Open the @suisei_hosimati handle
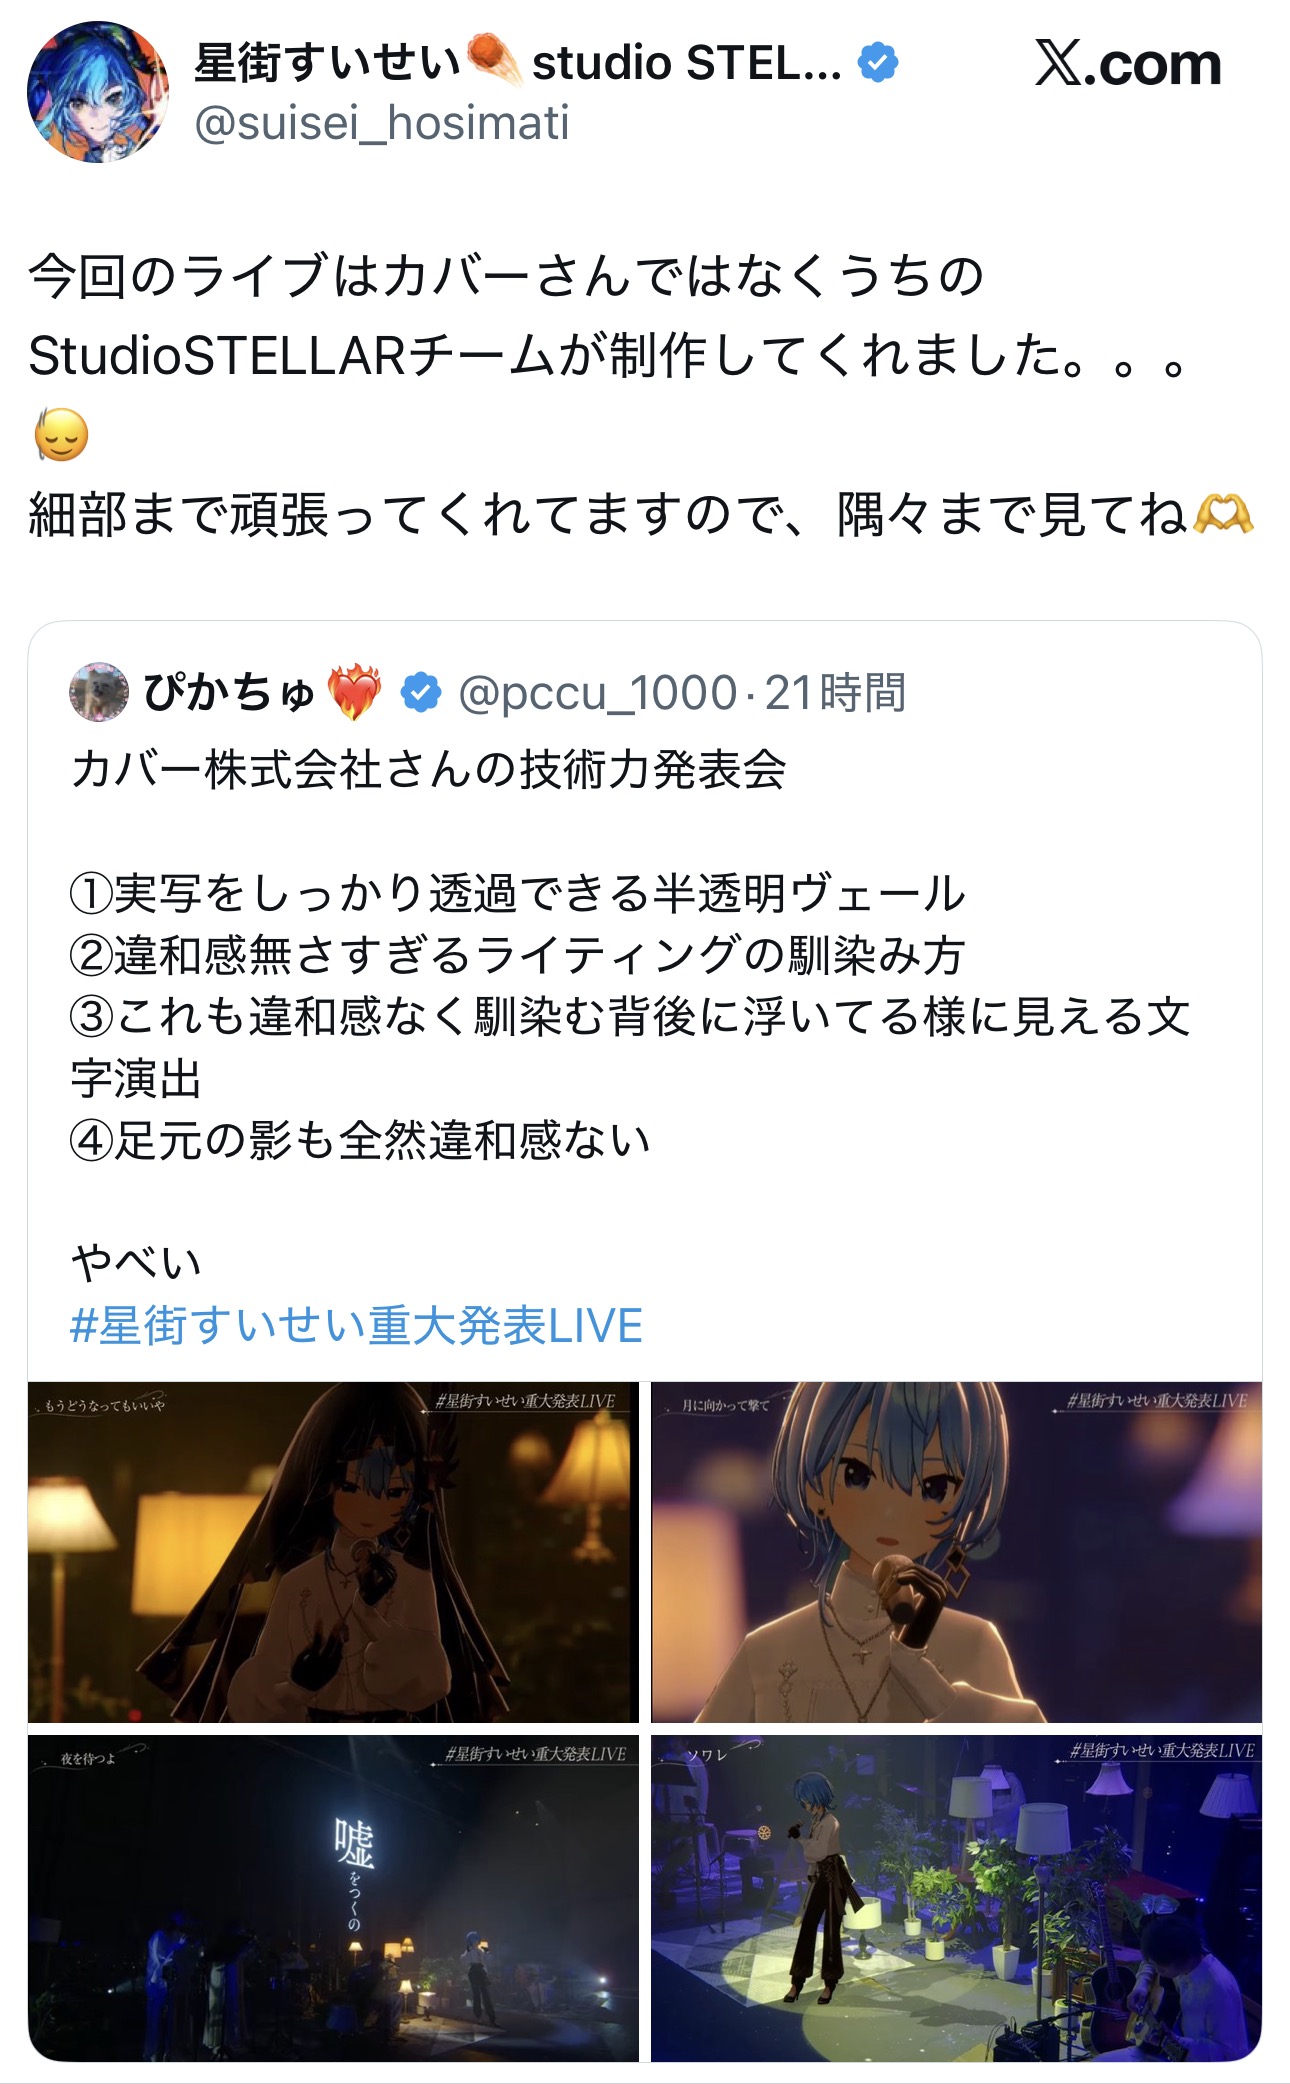Image resolution: width=1290 pixels, height=2084 pixels. pyautogui.click(x=382, y=123)
